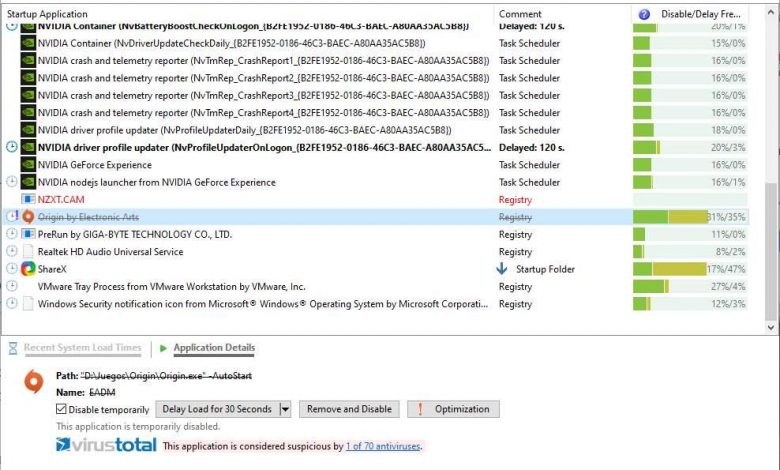
Task: Click green play icon beside Application Details
Action: (163, 348)
